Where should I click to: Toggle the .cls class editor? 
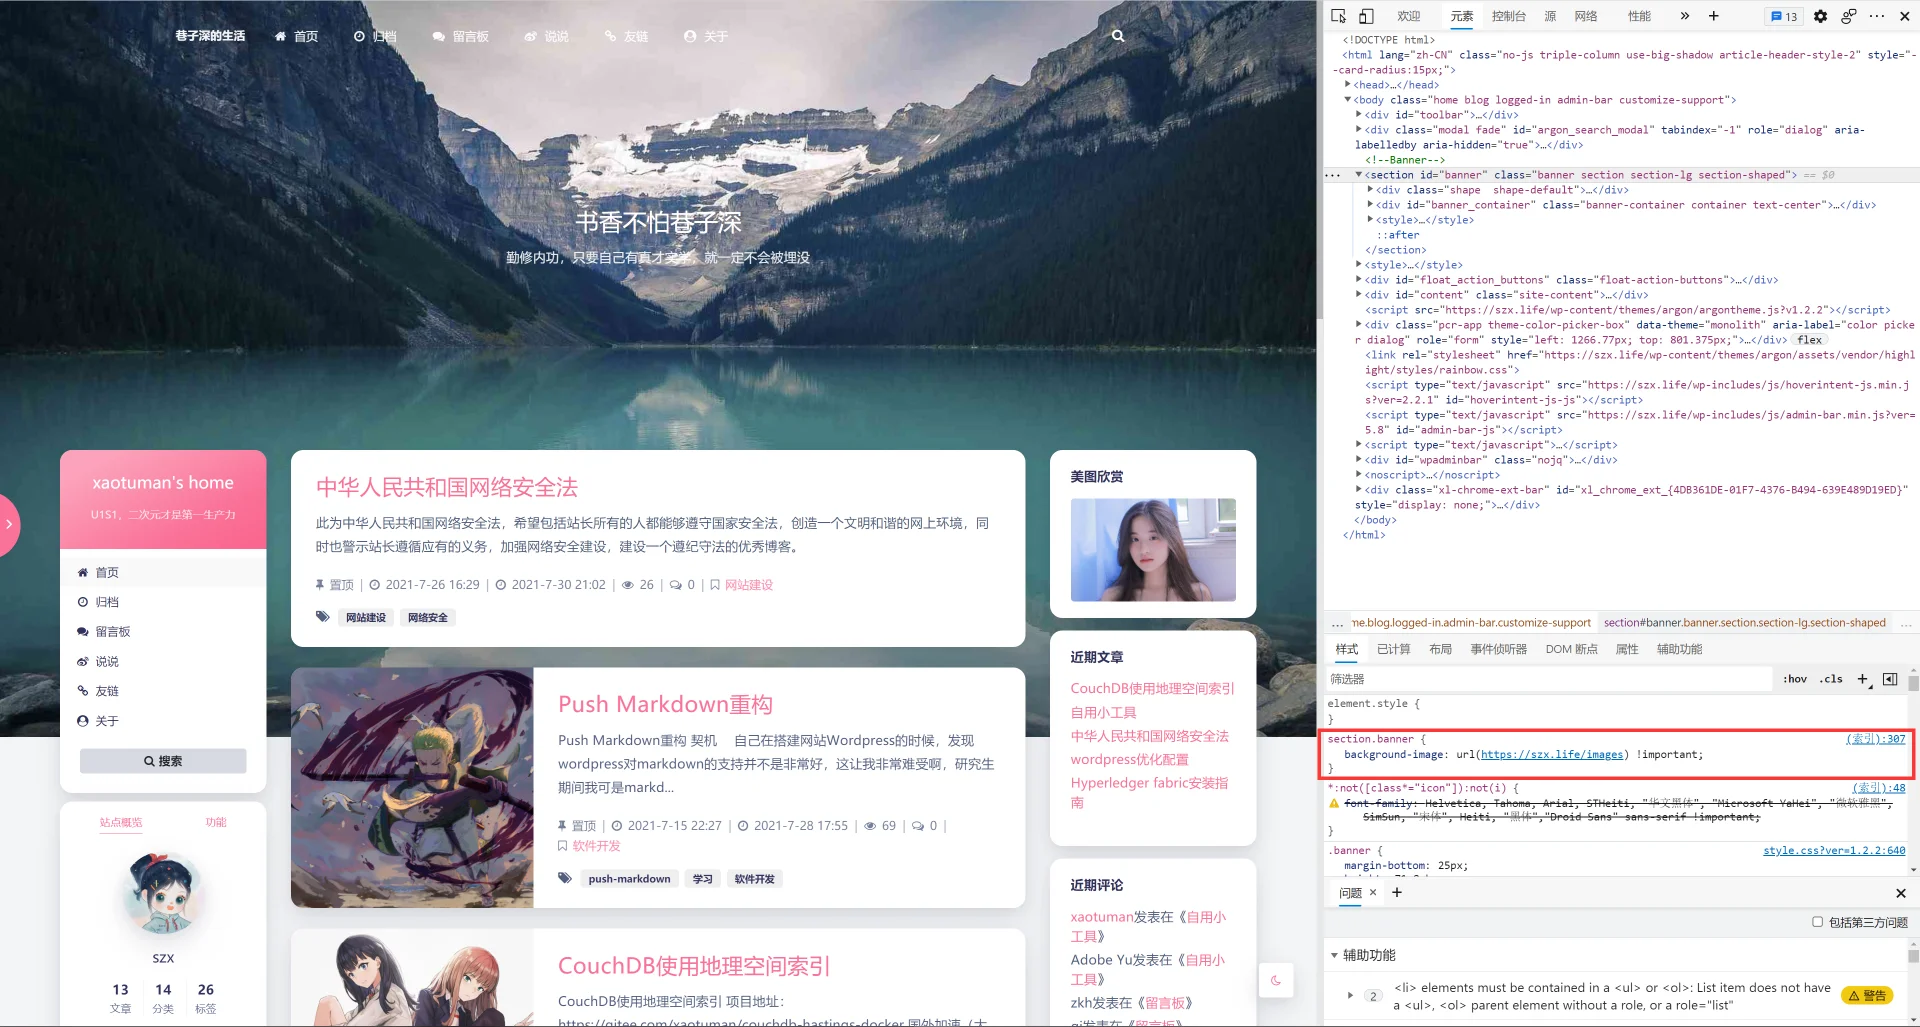tap(1831, 679)
